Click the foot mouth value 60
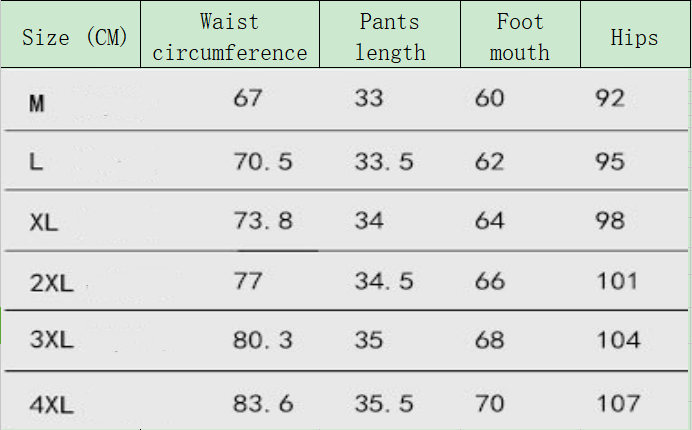This screenshot has width=692, height=430. (490, 99)
